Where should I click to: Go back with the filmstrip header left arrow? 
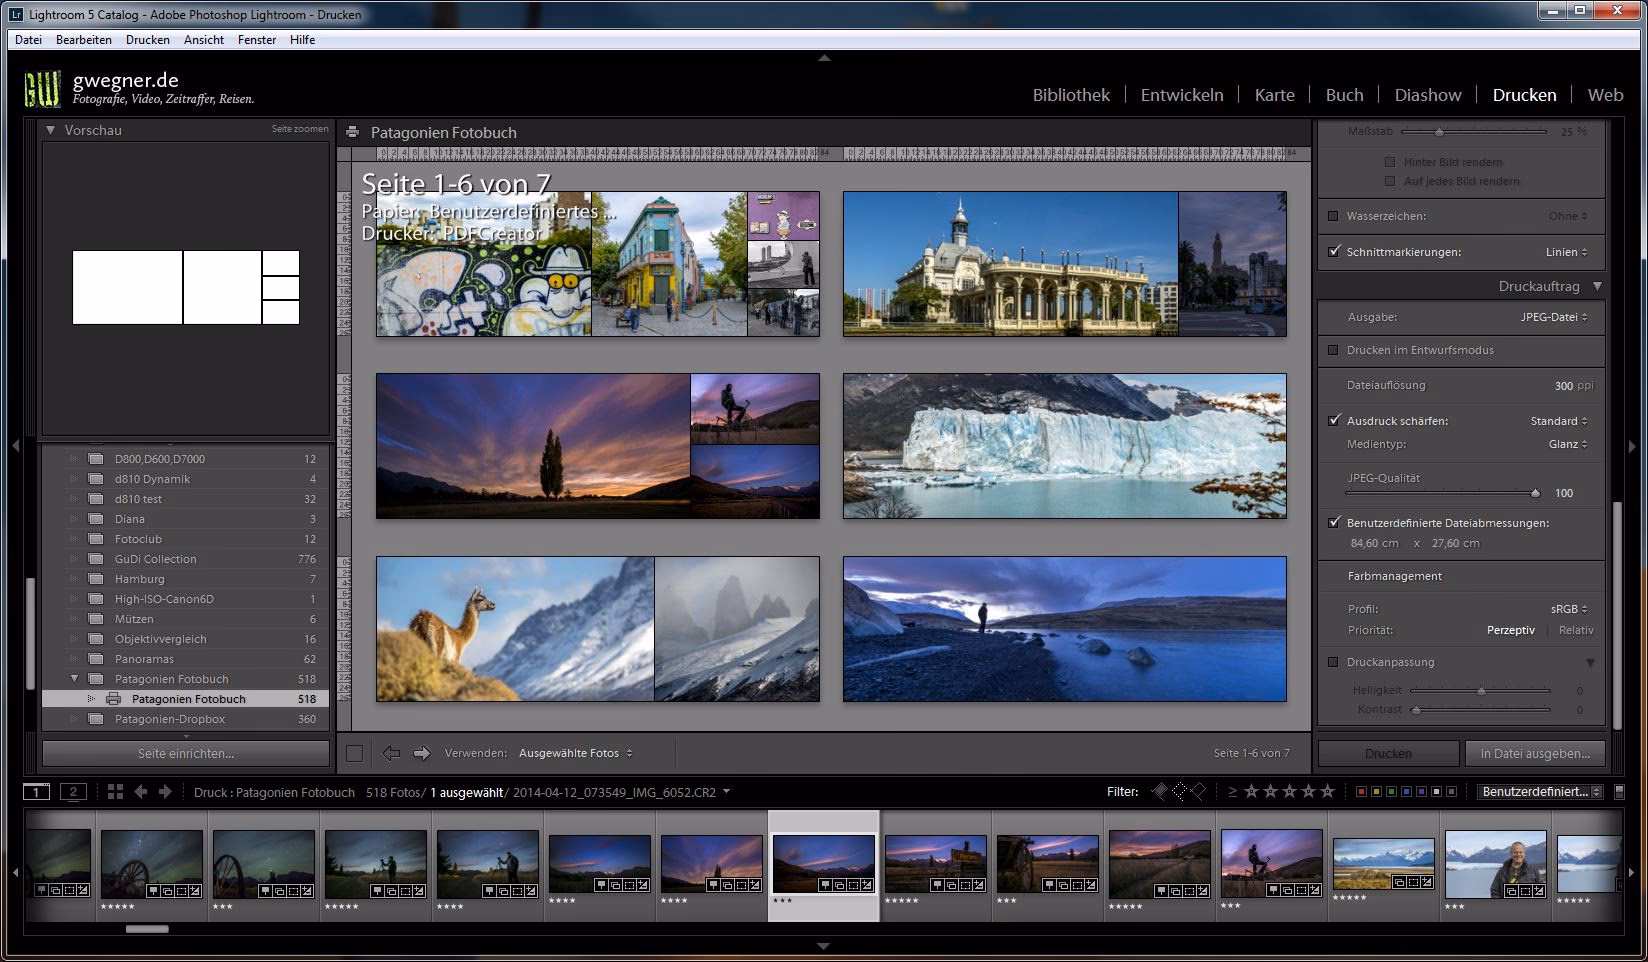point(141,792)
